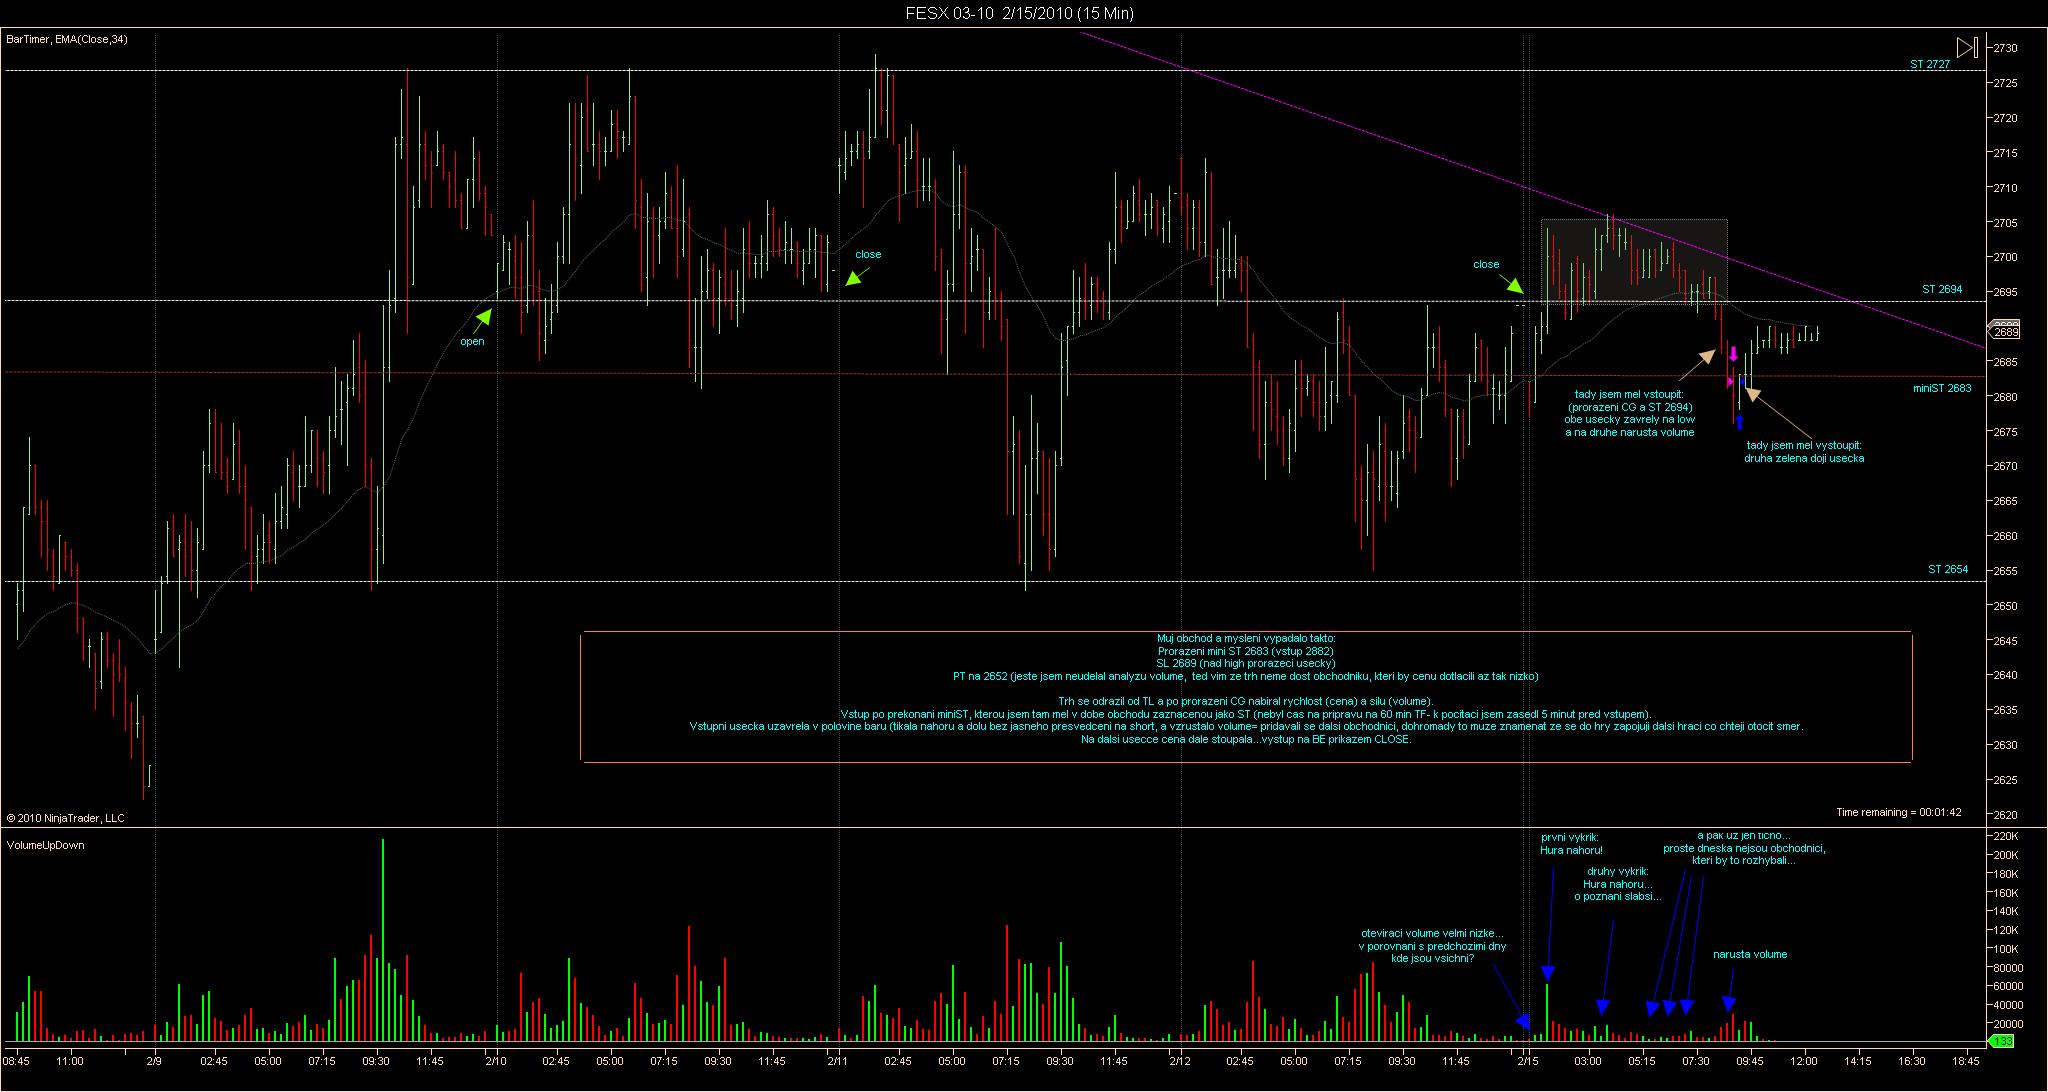Click the 'BarTimer, EMA(Close,34)' indicator label
This screenshot has width=2048, height=1092.
[x=67, y=39]
